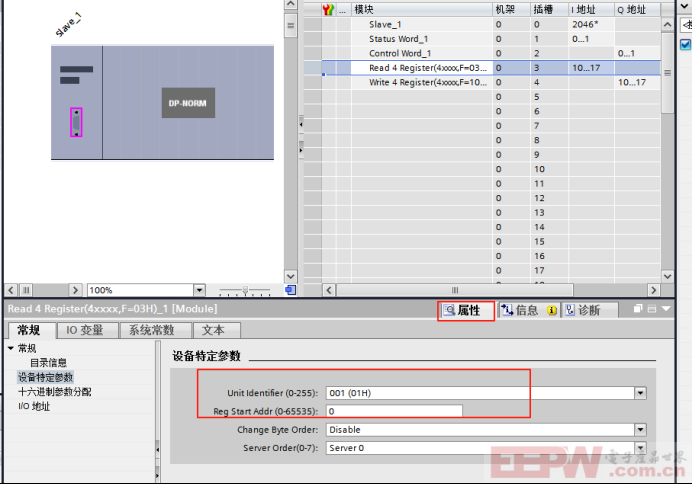Image resolution: width=692 pixels, height=484 pixels.
Task: Adjust the zoom slider handle
Action: coord(245,290)
